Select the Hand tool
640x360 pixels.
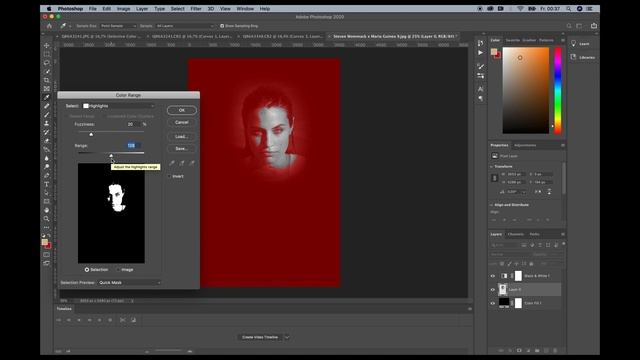point(47,210)
